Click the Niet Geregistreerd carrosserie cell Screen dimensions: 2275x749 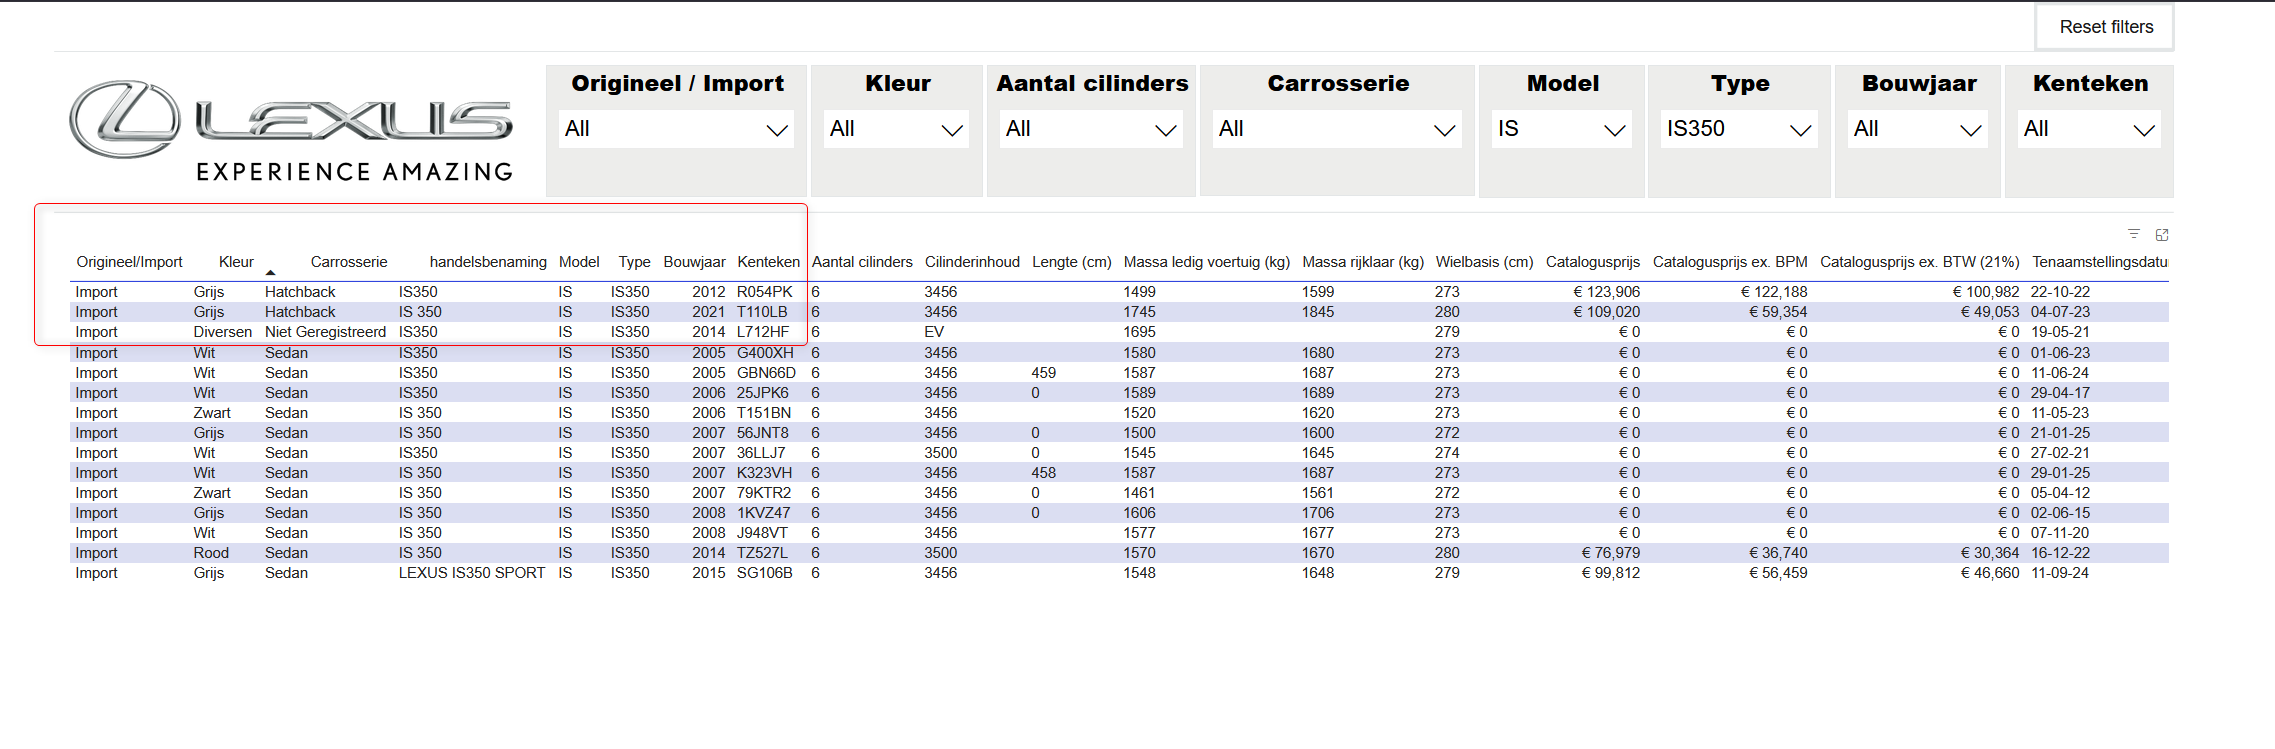tap(325, 332)
